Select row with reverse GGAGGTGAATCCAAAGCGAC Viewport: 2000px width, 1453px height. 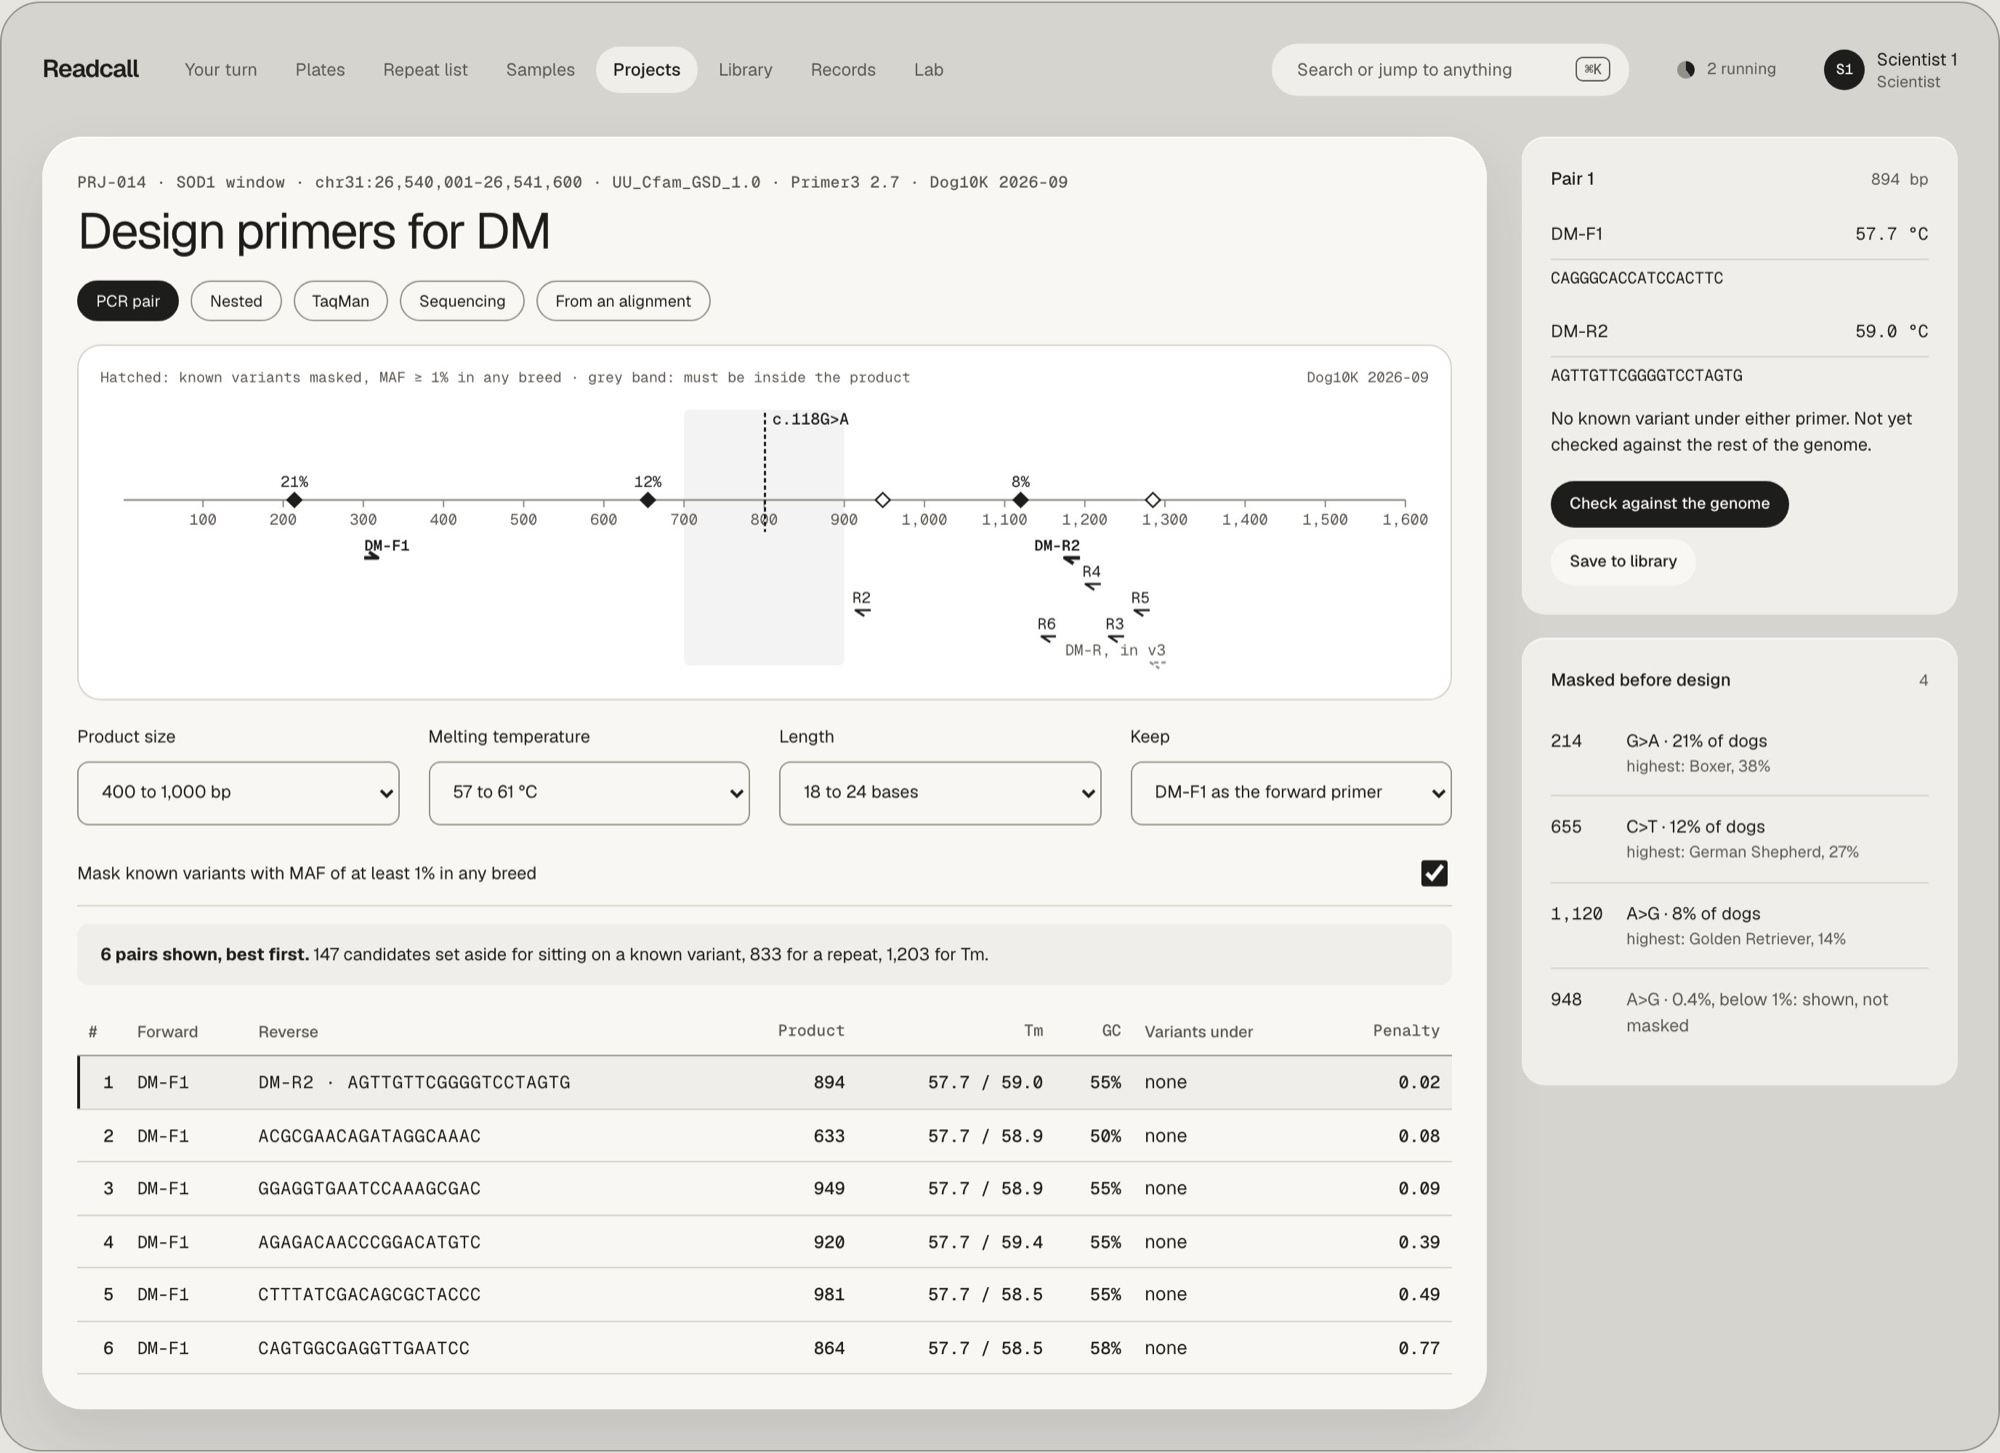(764, 1189)
